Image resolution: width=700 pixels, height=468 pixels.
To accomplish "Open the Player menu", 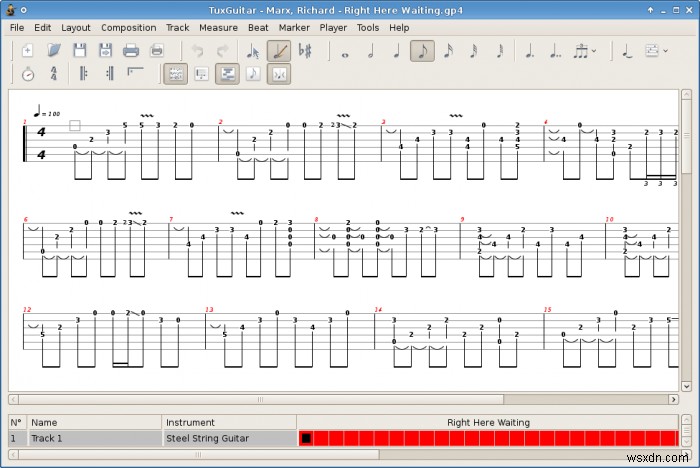I will point(333,28).
